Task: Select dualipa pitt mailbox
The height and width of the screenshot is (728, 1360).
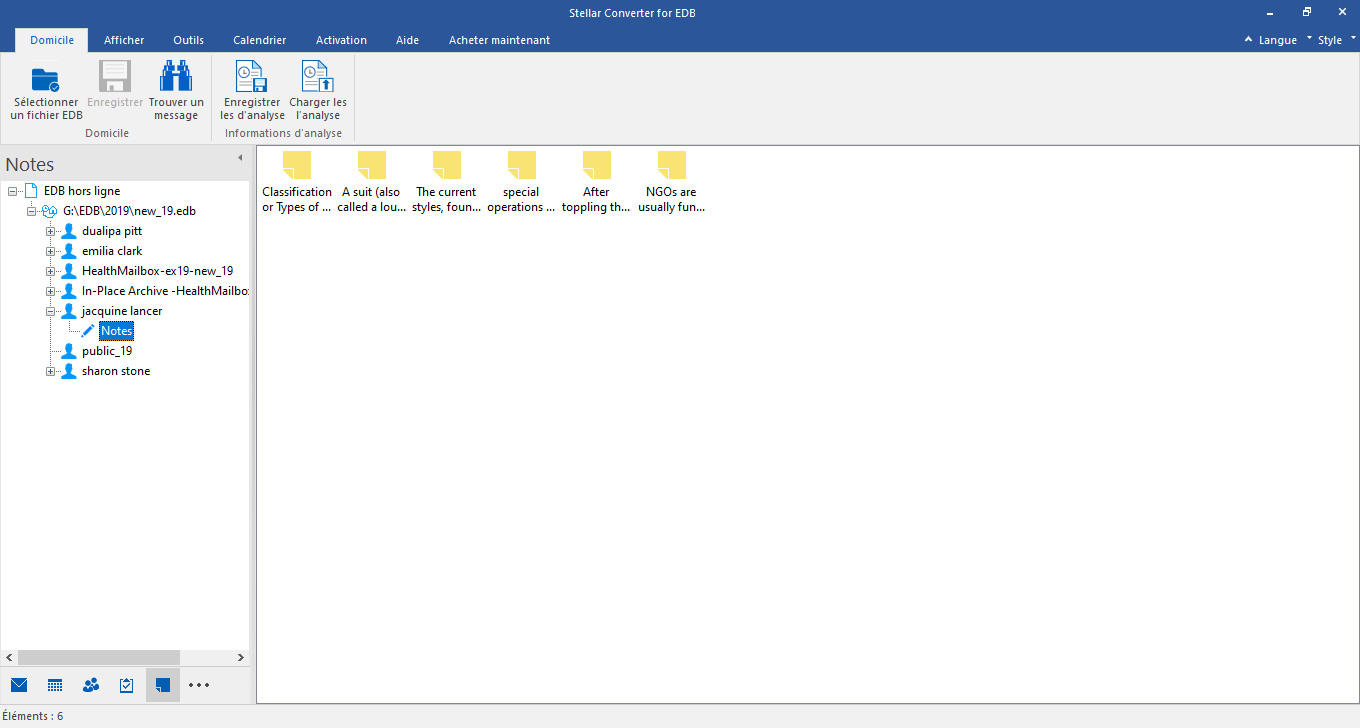Action: coord(112,231)
